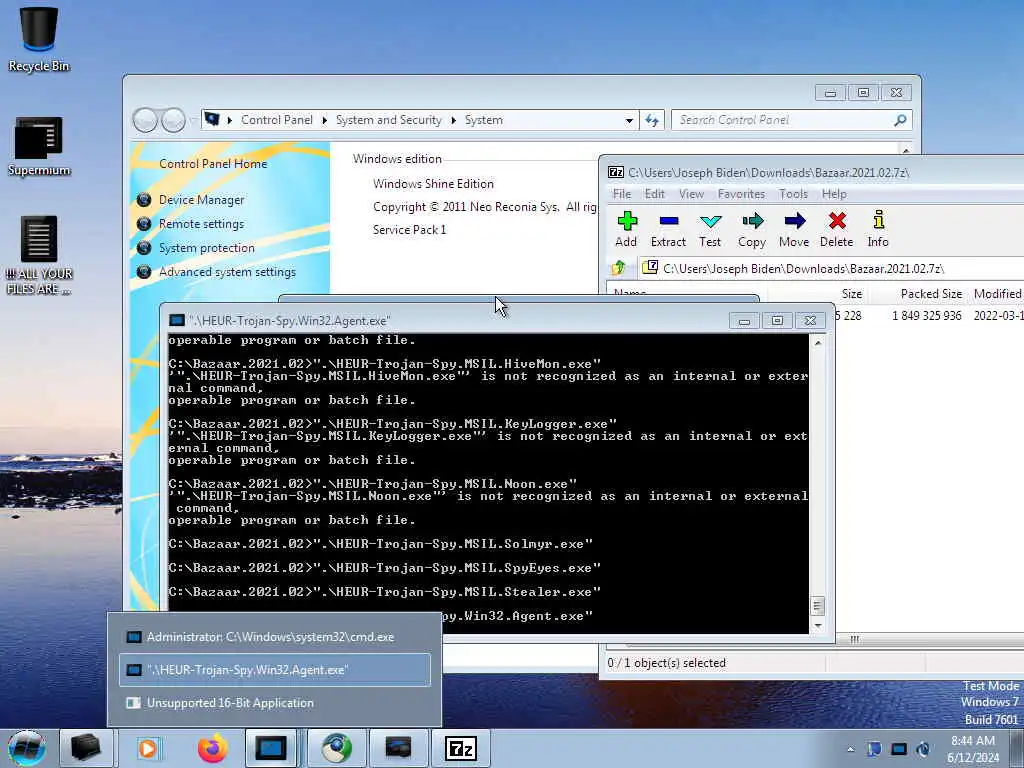Click the refresh button in Control Panel

(652, 120)
